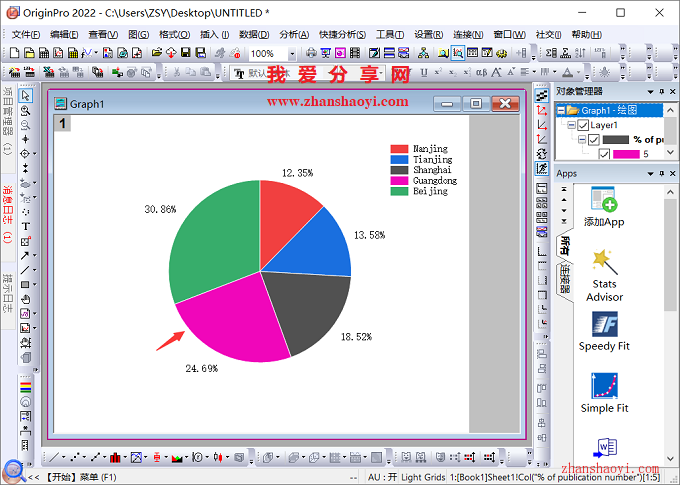
Task: Click the Sort icon in toolbar
Action: click(x=580, y=53)
